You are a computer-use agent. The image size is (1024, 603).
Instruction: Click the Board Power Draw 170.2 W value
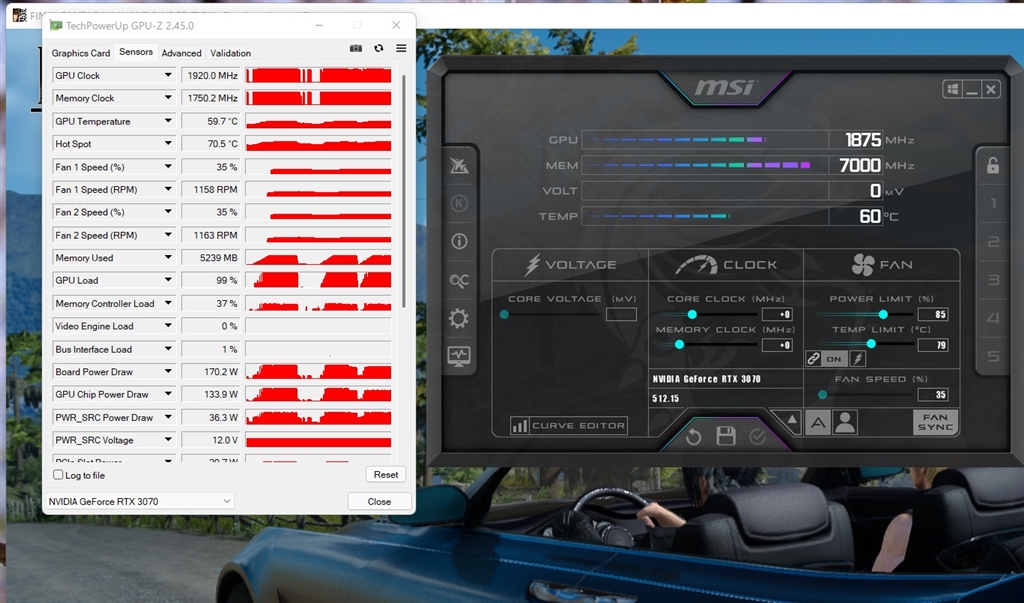click(x=210, y=372)
